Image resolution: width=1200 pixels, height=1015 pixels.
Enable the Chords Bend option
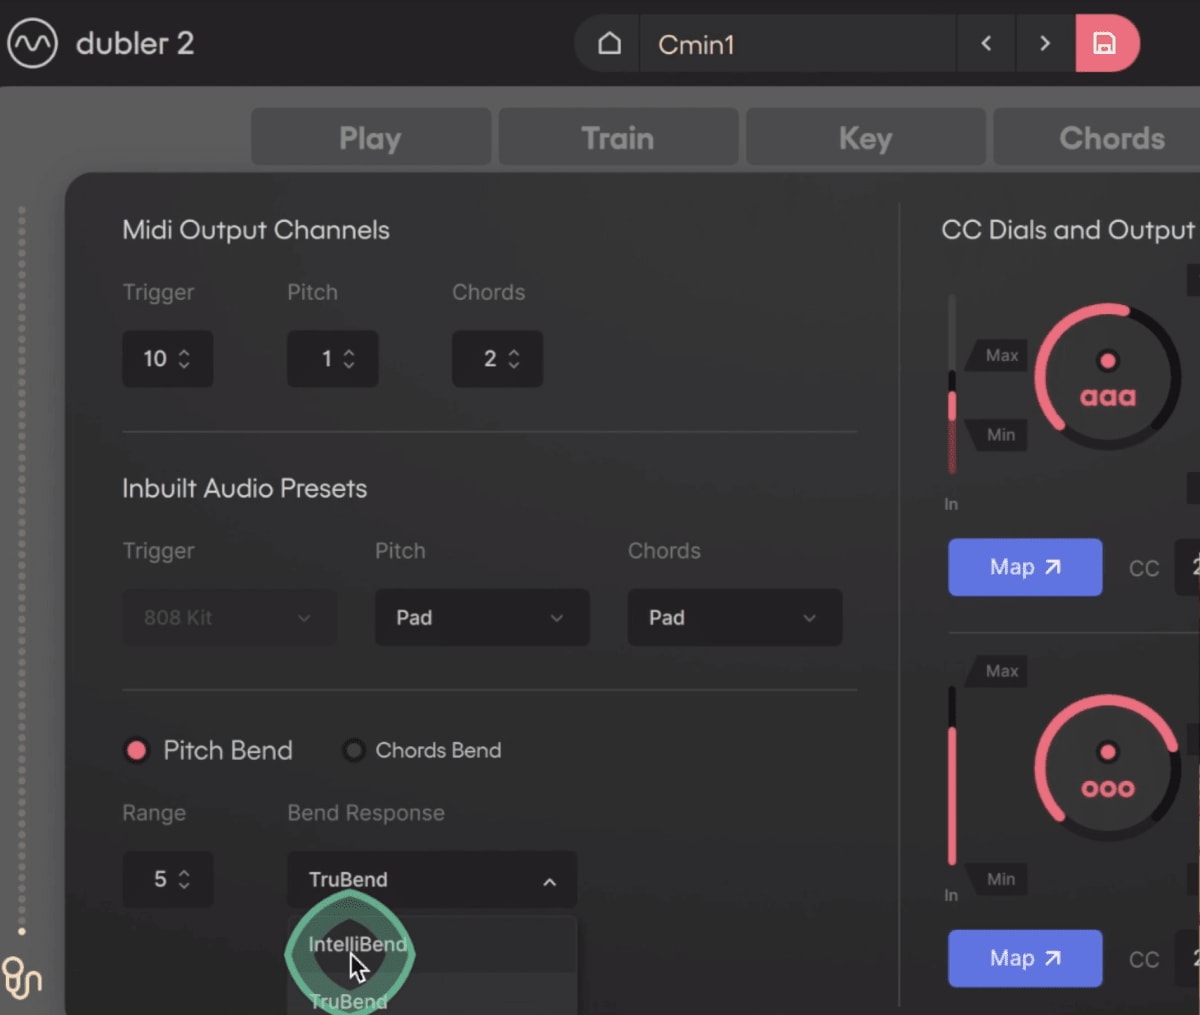pyautogui.click(x=353, y=750)
